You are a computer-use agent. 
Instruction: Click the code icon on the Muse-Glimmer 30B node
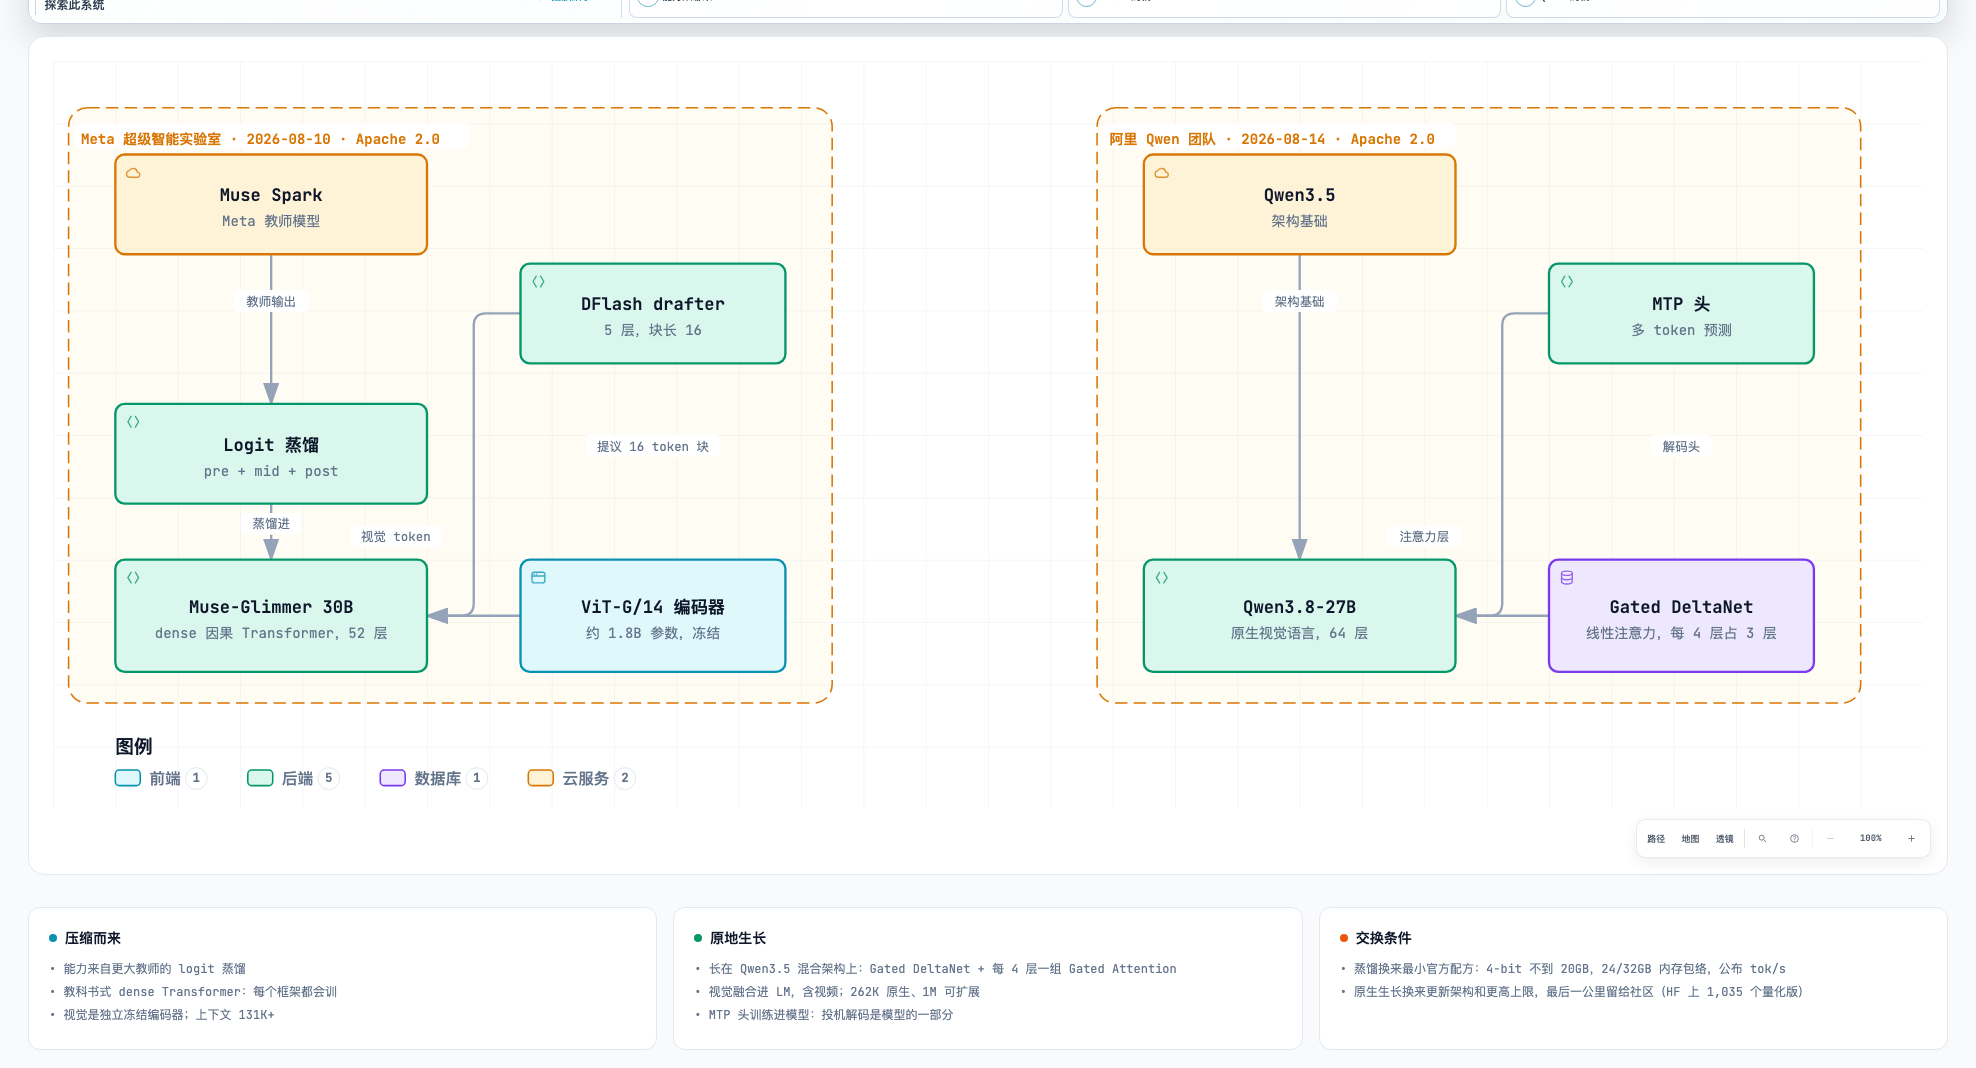tap(133, 578)
